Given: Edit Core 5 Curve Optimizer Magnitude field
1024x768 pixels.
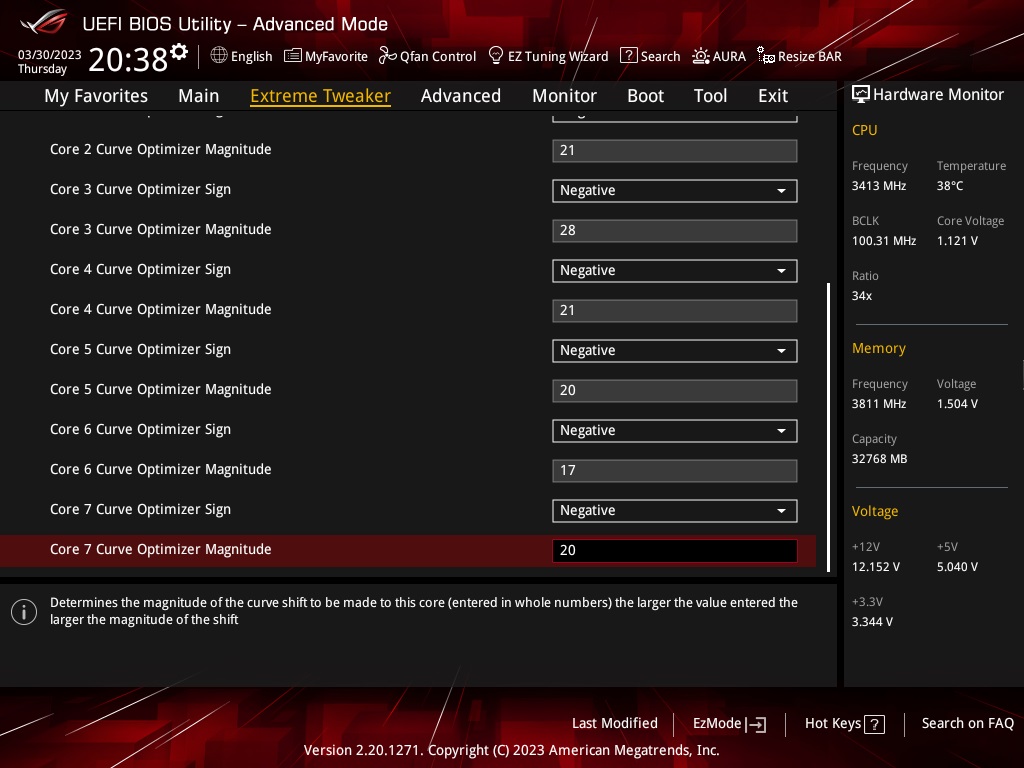Looking at the screenshot, I should [675, 391].
